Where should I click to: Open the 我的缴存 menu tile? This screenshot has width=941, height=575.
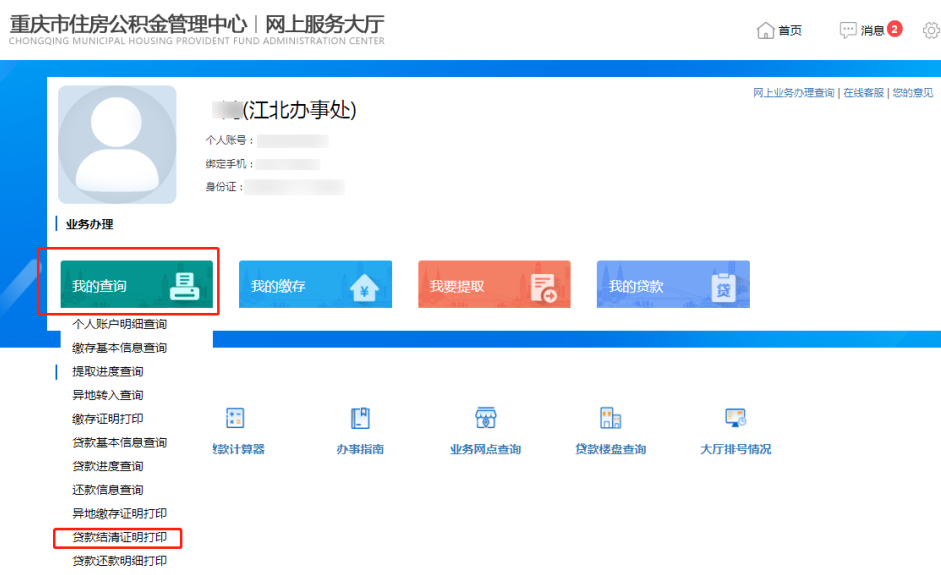(315, 285)
